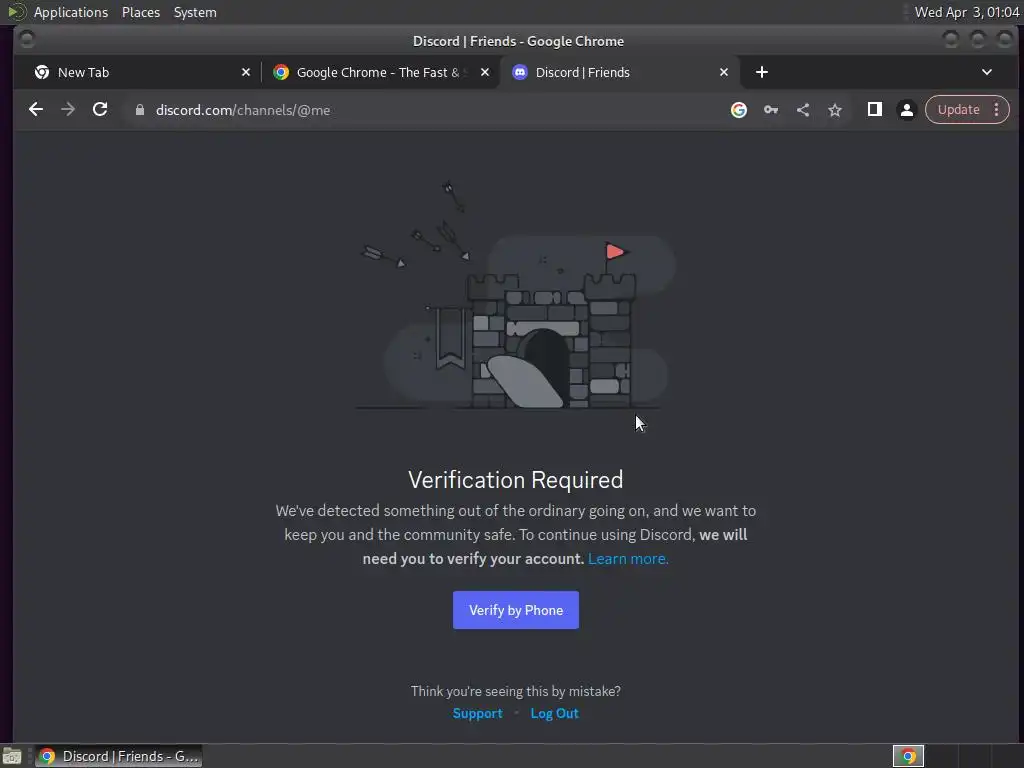Open the Support link

point(477,713)
